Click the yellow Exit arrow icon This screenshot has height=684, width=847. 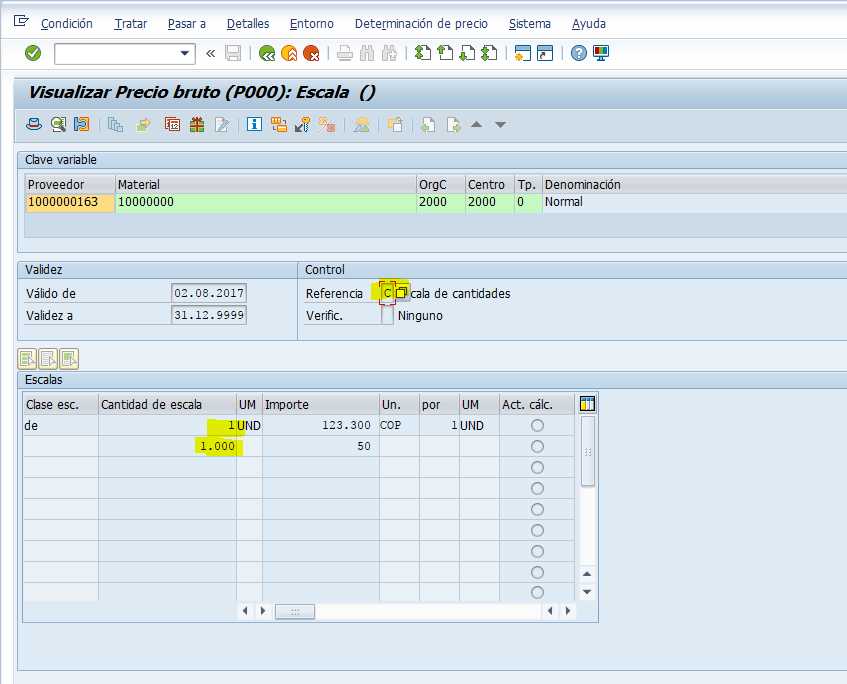coord(289,53)
